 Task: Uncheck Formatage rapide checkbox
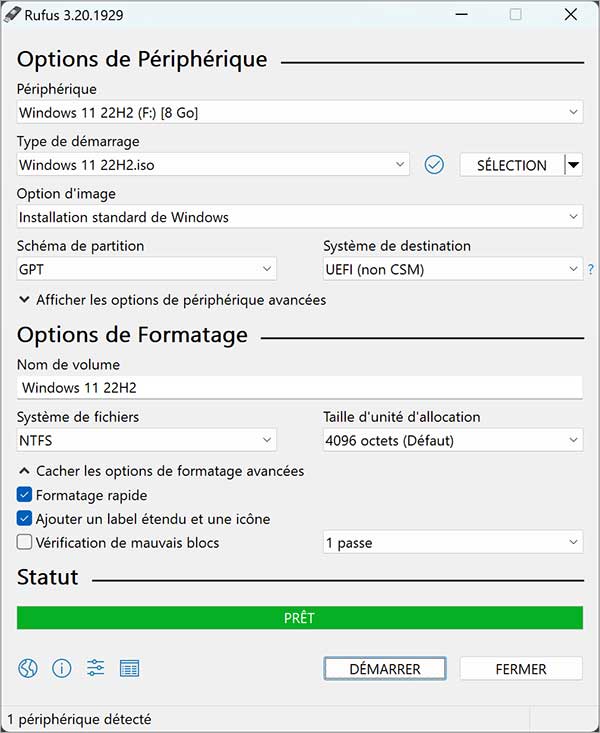tap(24, 495)
